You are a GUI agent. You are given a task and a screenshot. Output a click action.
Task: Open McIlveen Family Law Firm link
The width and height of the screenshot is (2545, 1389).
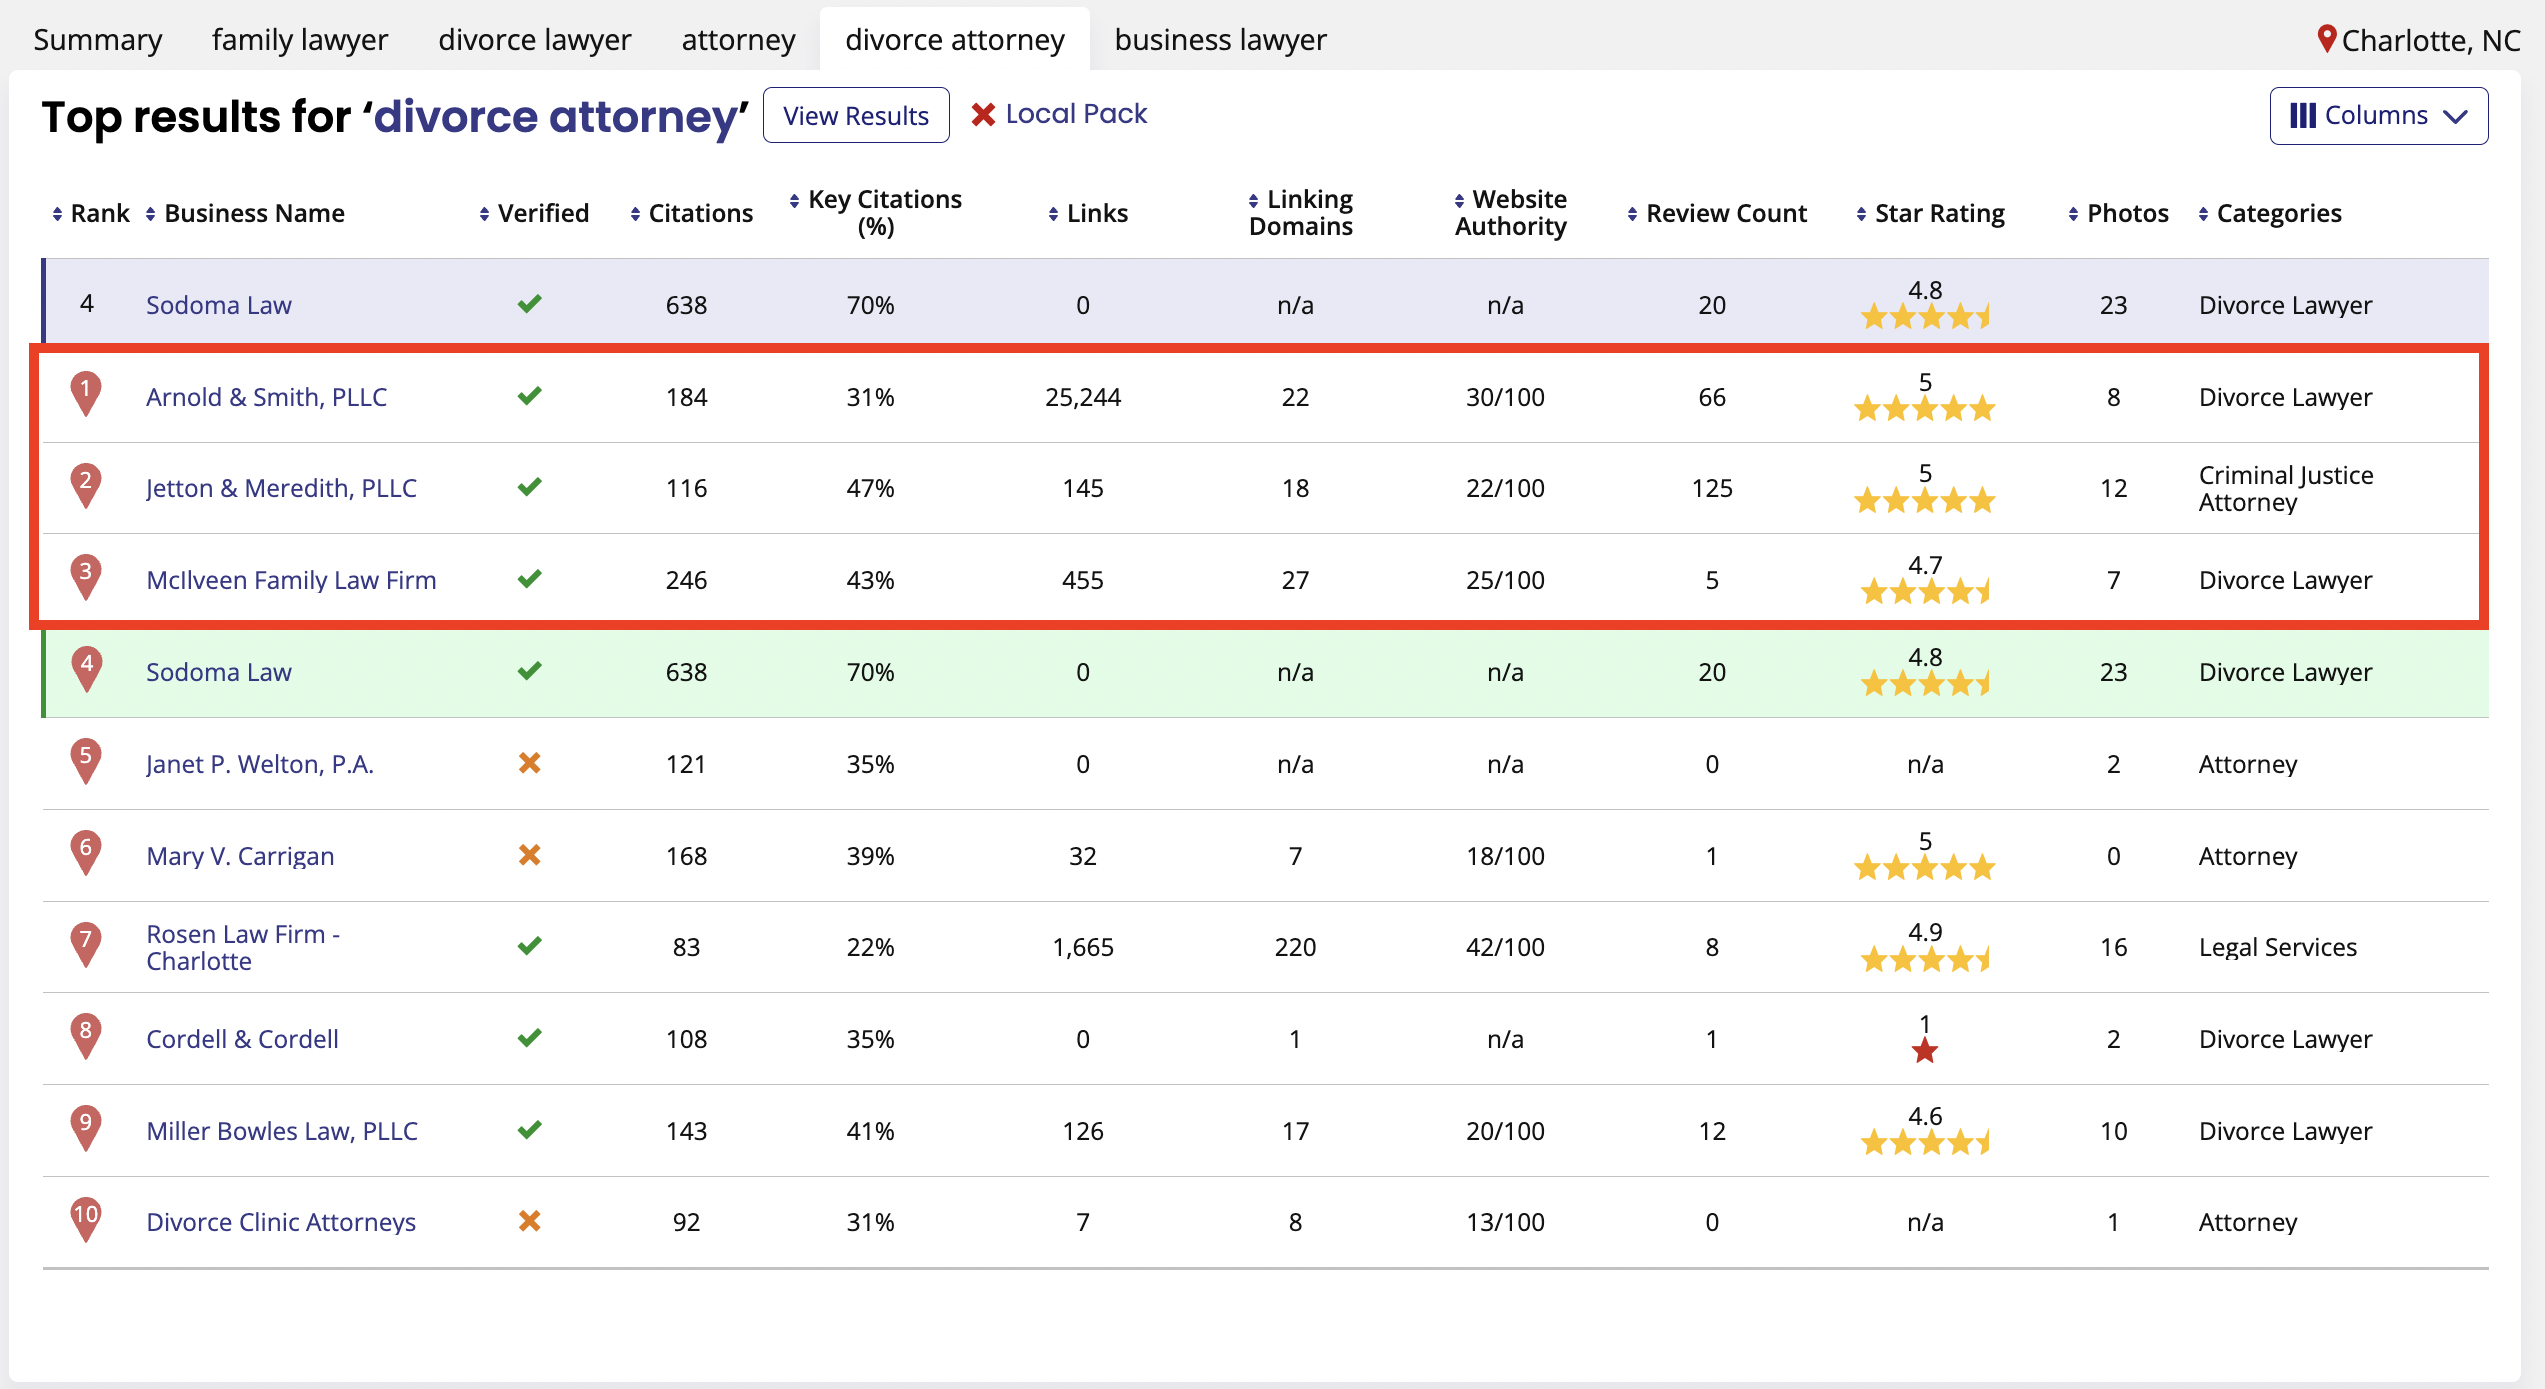click(x=291, y=580)
